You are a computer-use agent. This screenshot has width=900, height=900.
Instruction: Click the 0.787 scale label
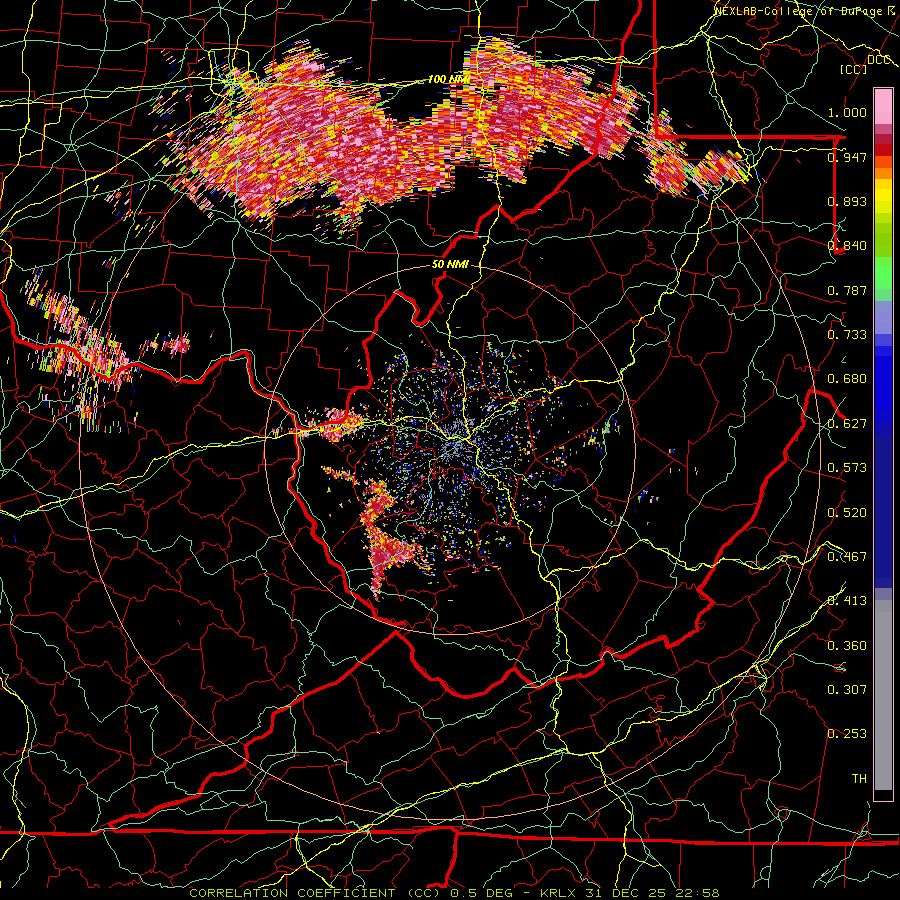847,290
